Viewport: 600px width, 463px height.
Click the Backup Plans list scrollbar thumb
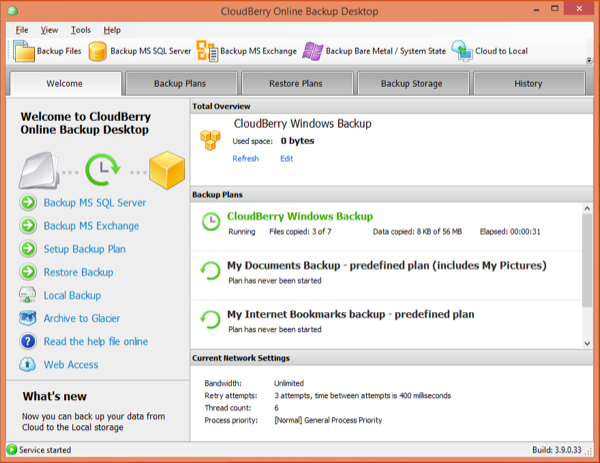click(587, 260)
